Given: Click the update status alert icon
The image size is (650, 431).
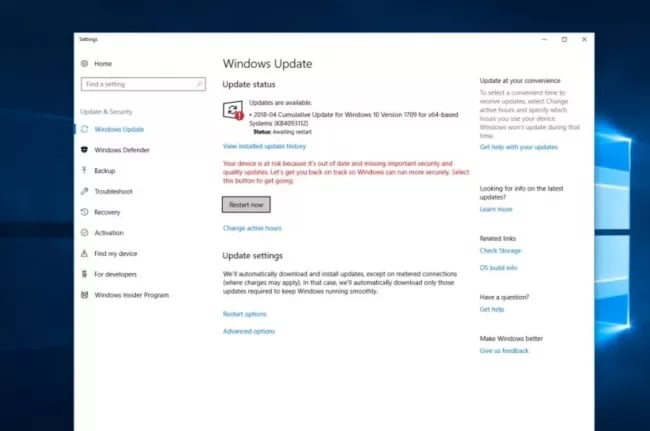Looking at the screenshot, I should [x=233, y=110].
